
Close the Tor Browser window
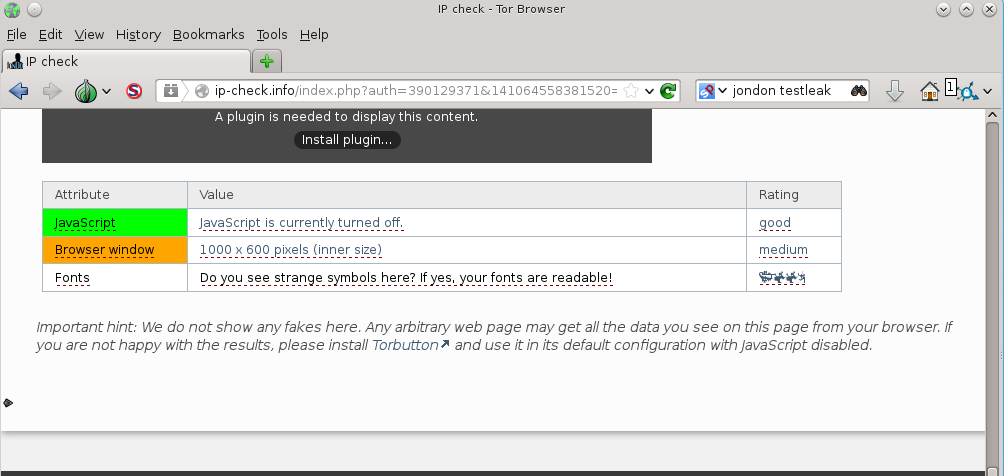coord(990,10)
